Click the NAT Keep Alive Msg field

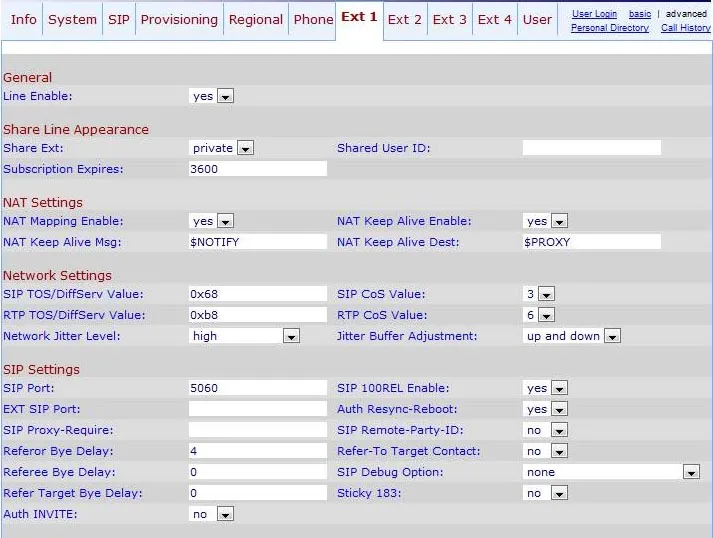point(257,242)
